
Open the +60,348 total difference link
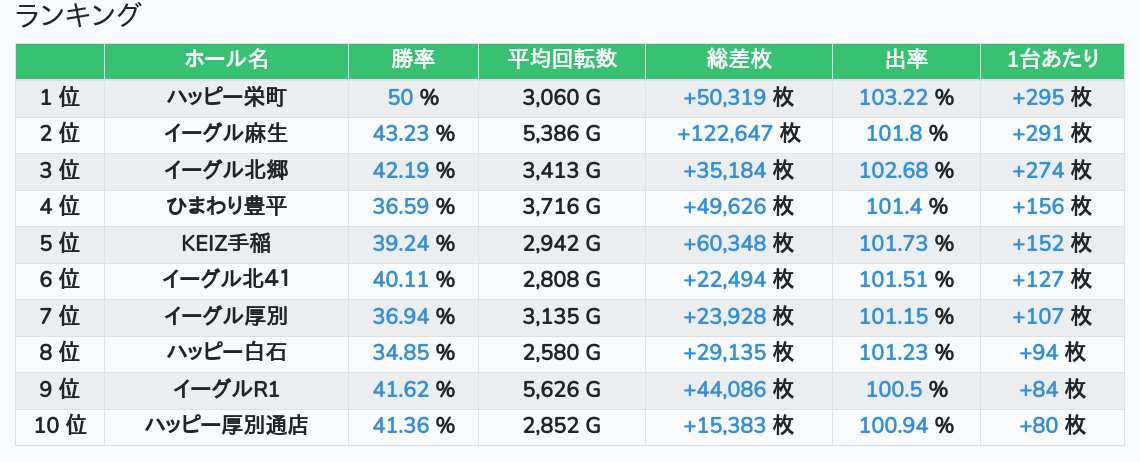[x=725, y=243]
